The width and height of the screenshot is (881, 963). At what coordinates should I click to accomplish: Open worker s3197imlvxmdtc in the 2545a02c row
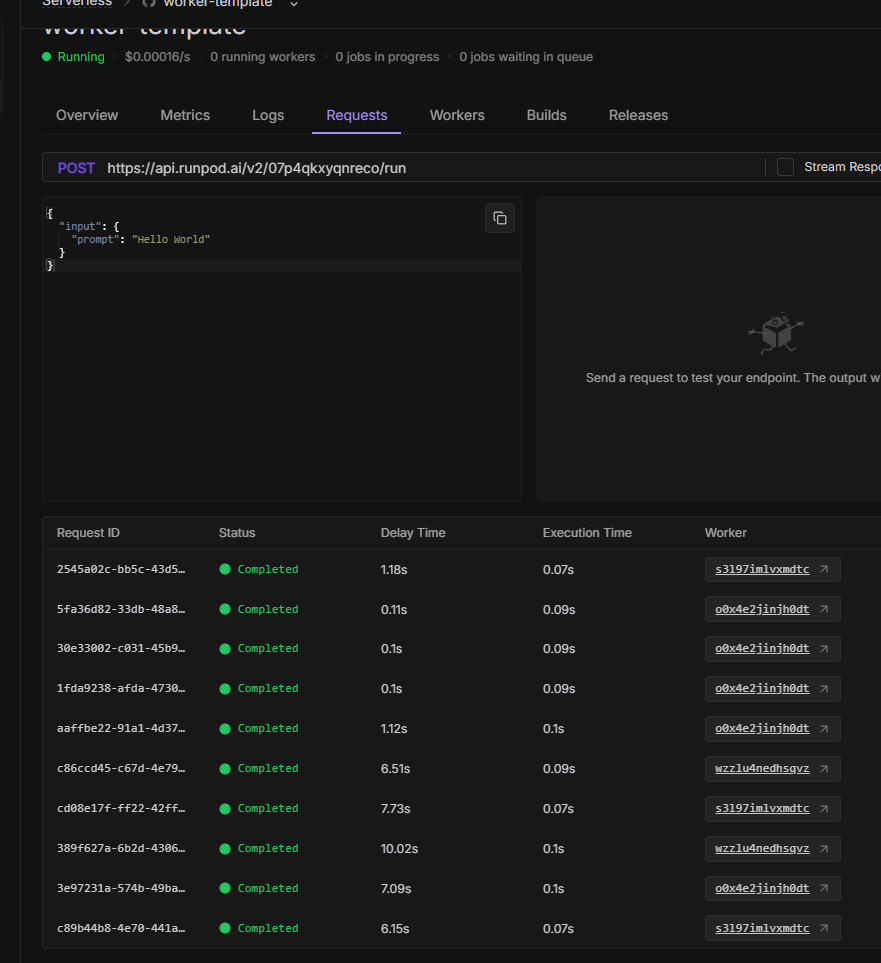[x=772, y=569]
